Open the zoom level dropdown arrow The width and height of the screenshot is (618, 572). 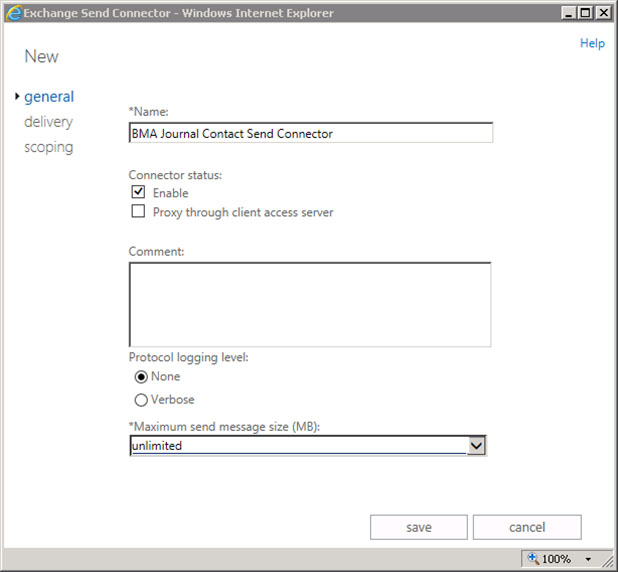pos(588,559)
